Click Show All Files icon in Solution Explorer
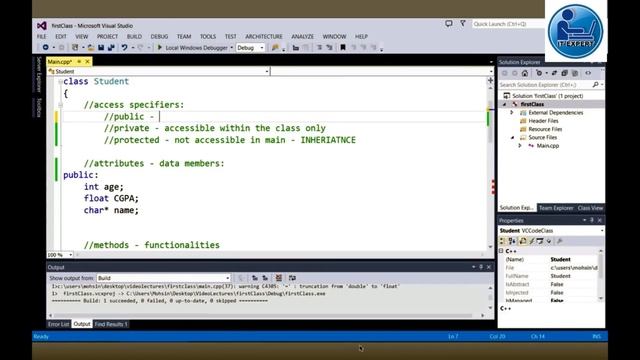Viewport: 640px width, 360px height. 575,73
